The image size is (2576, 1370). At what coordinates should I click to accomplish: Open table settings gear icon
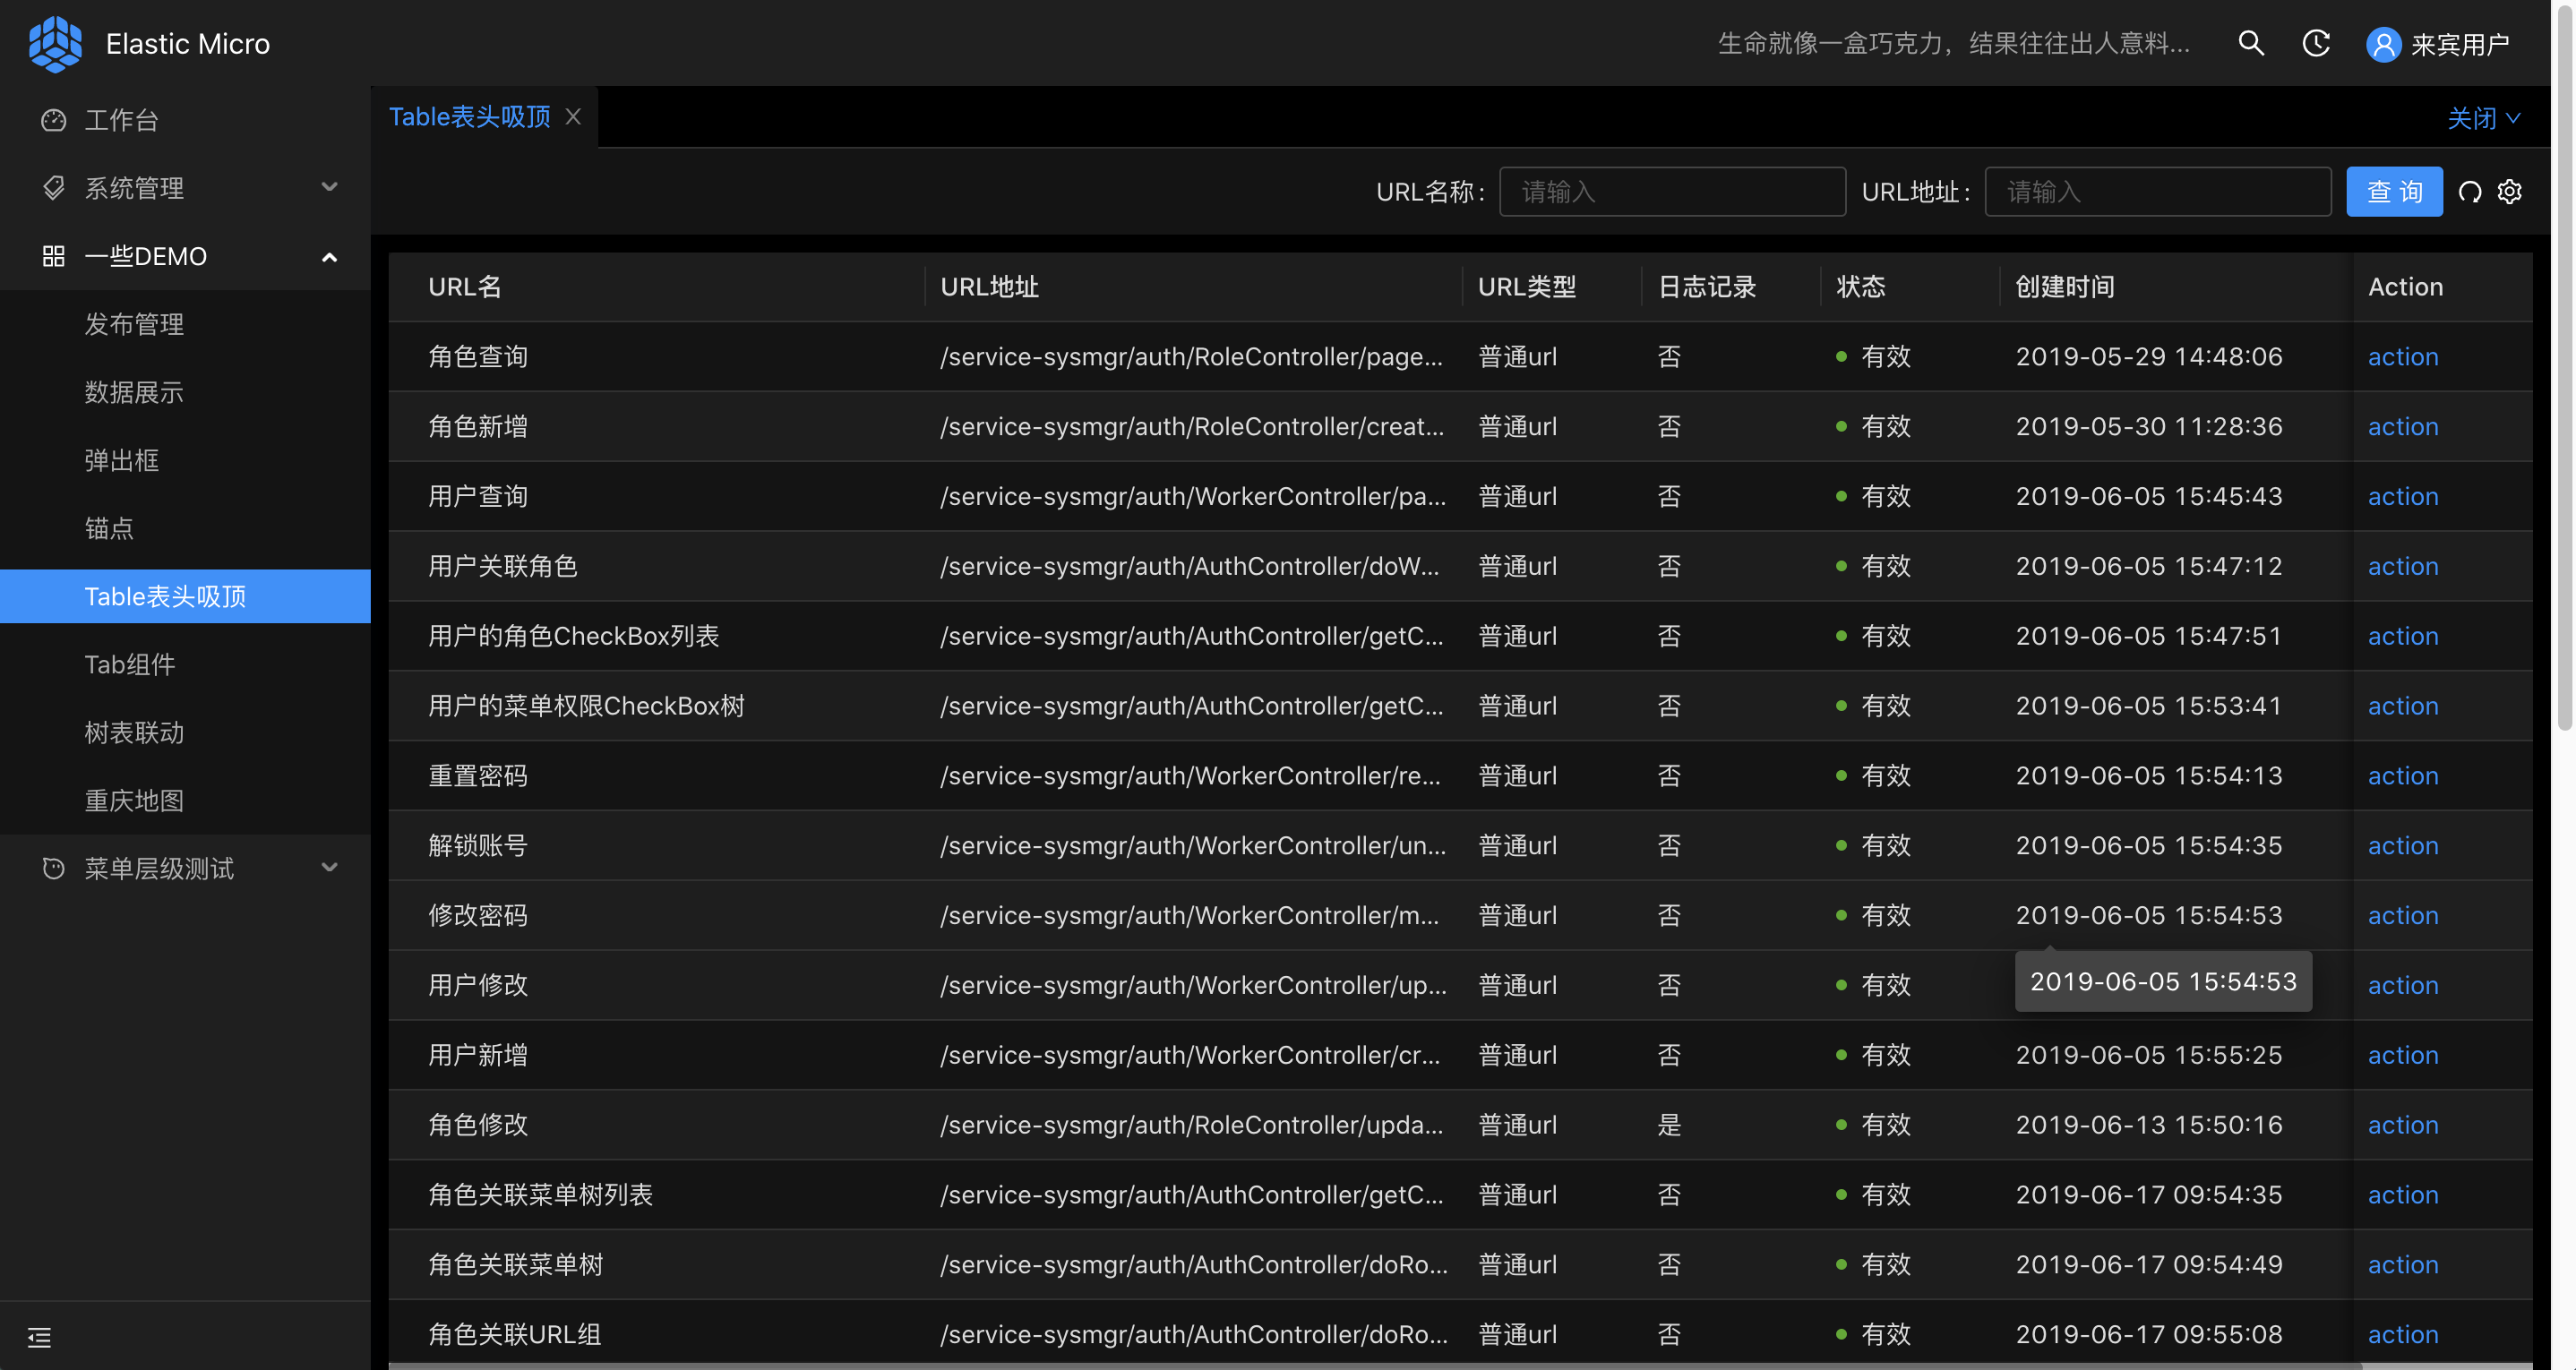coord(2509,192)
